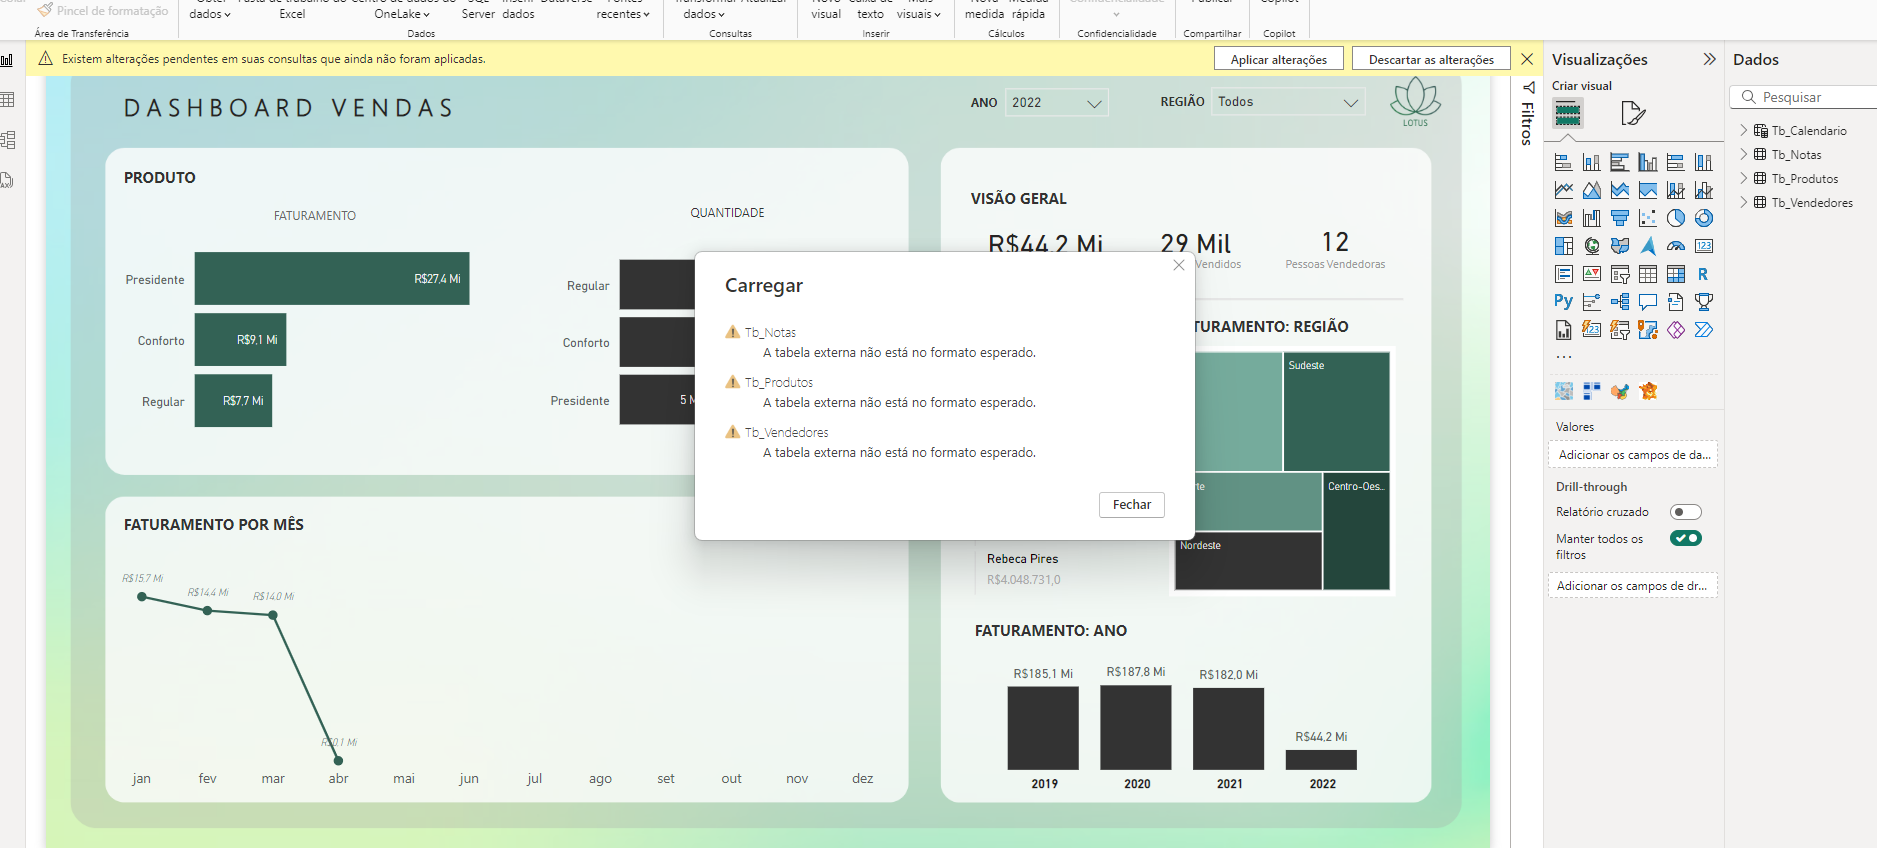Screen dimensions: 1877x848
Task: Pick the funnel chart visual
Action: tap(1620, 218)
